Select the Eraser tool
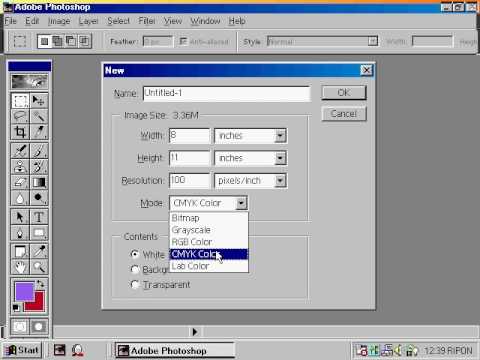The width and height of the screenshot is (480, 360). coord(20,182)
